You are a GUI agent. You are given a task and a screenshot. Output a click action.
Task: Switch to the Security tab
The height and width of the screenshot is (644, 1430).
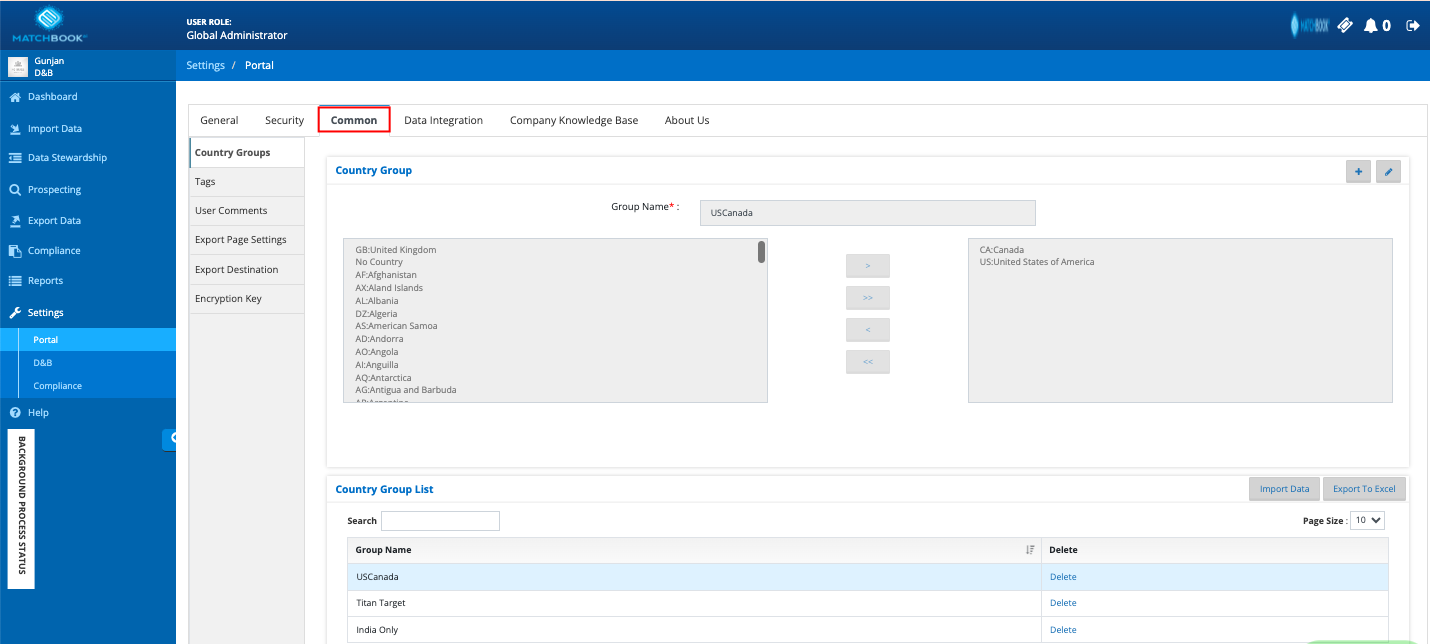(284, 120)
